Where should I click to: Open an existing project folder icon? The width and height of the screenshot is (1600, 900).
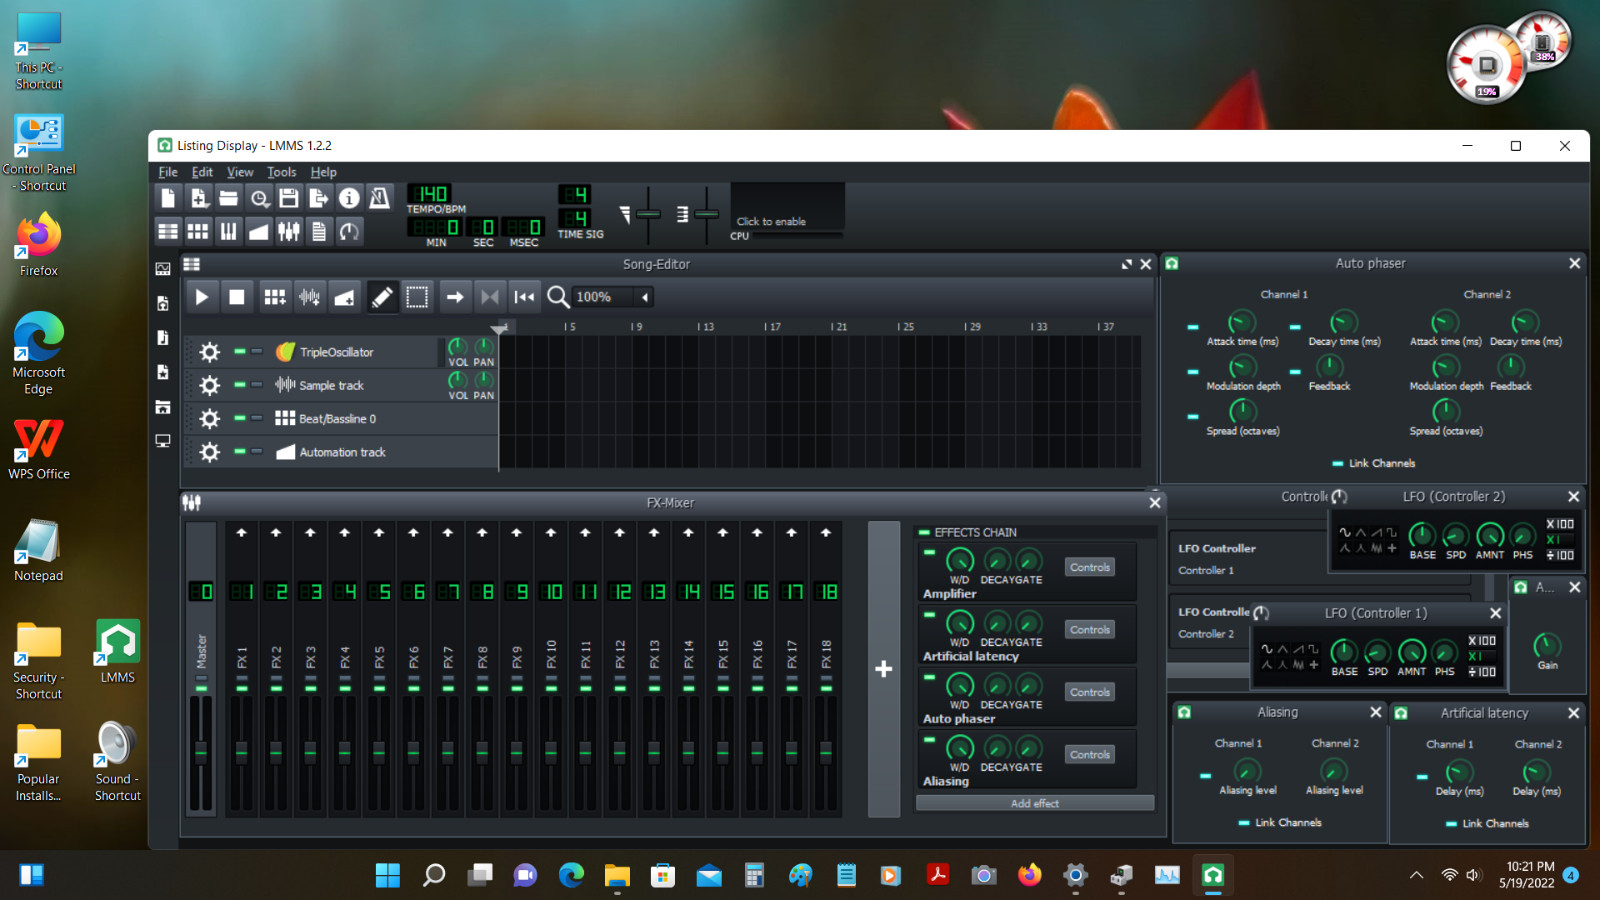click(x=229, y=198)
